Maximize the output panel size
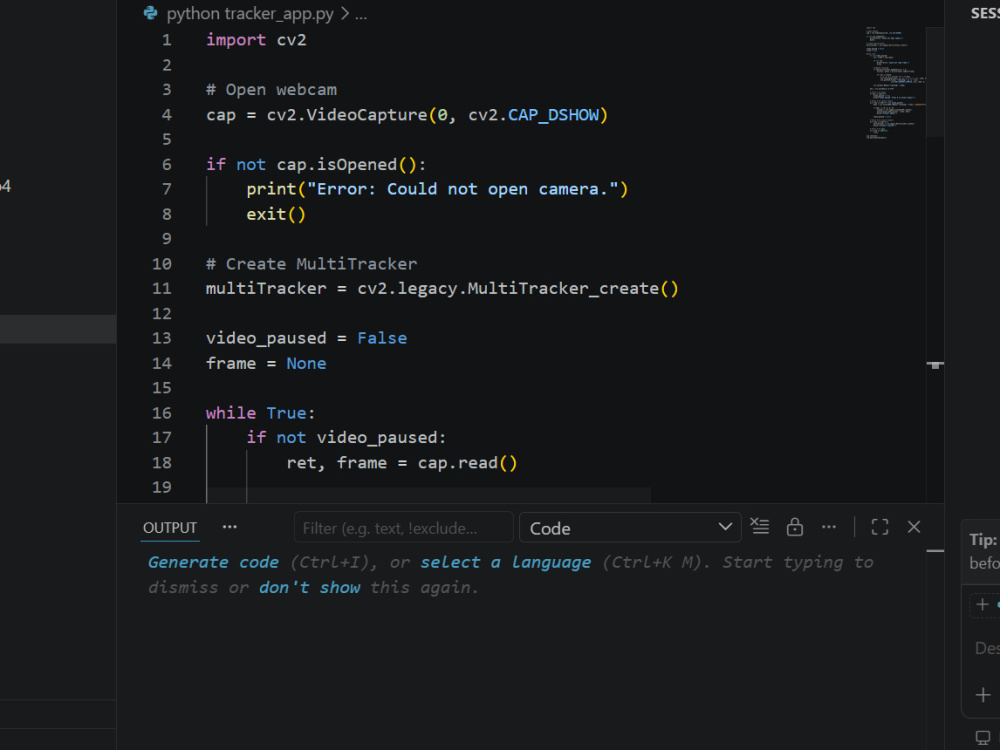1000x750 pixels. point(879,527)
